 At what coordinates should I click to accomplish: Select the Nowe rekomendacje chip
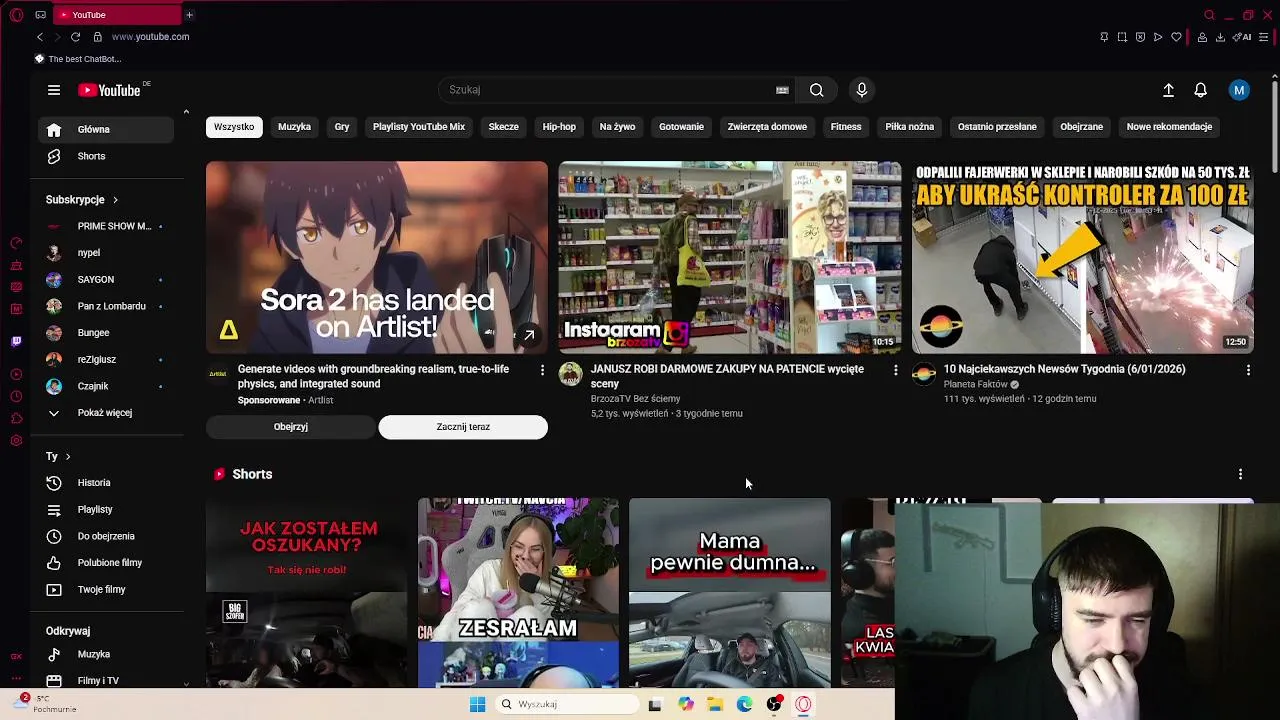(x=1169, y=127)
